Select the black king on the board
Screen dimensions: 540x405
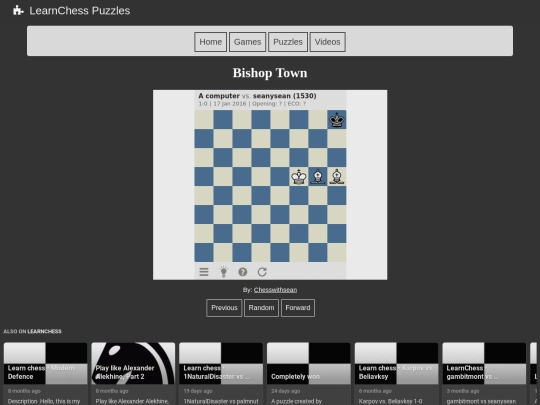point(336,120)
